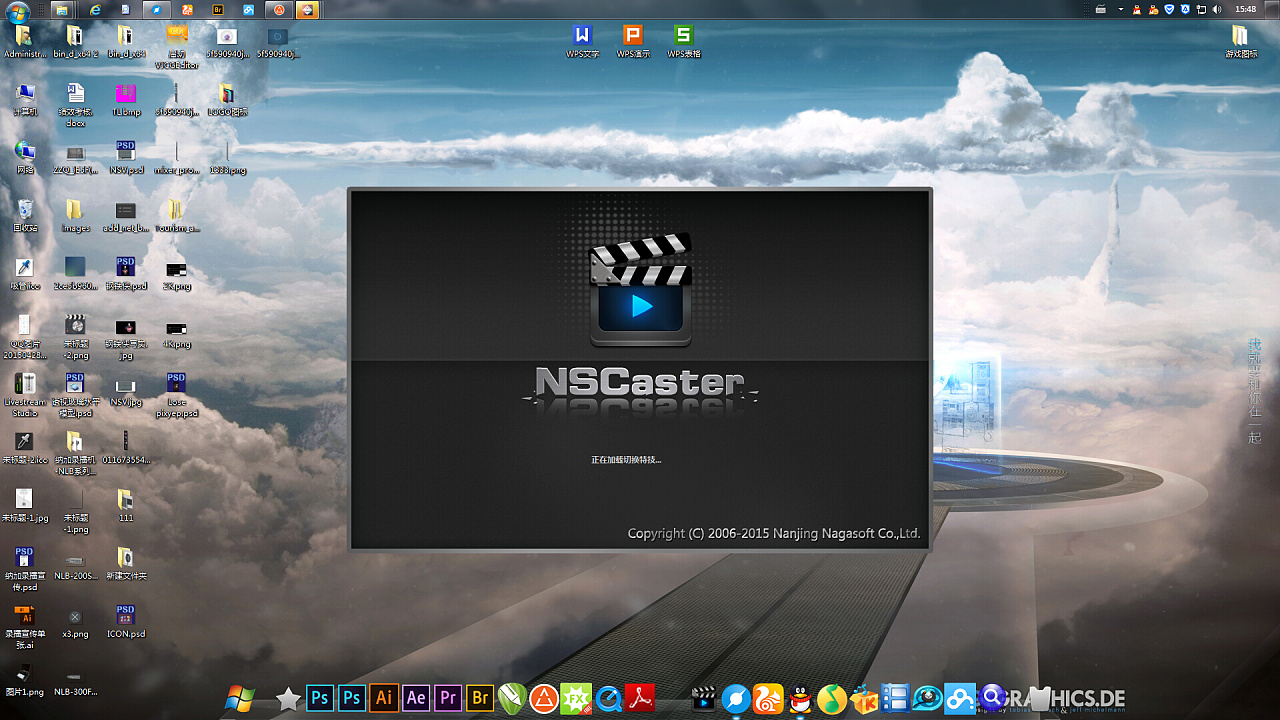Click the Windows logo in the dock
The height and width of the screenshot is (720, 1280).
(240, 698)
